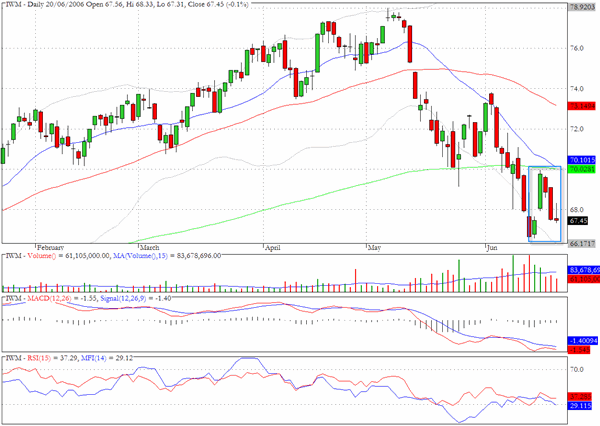
Task: Click the green 70.0281 moving average tag
Action: pos(582,169)
